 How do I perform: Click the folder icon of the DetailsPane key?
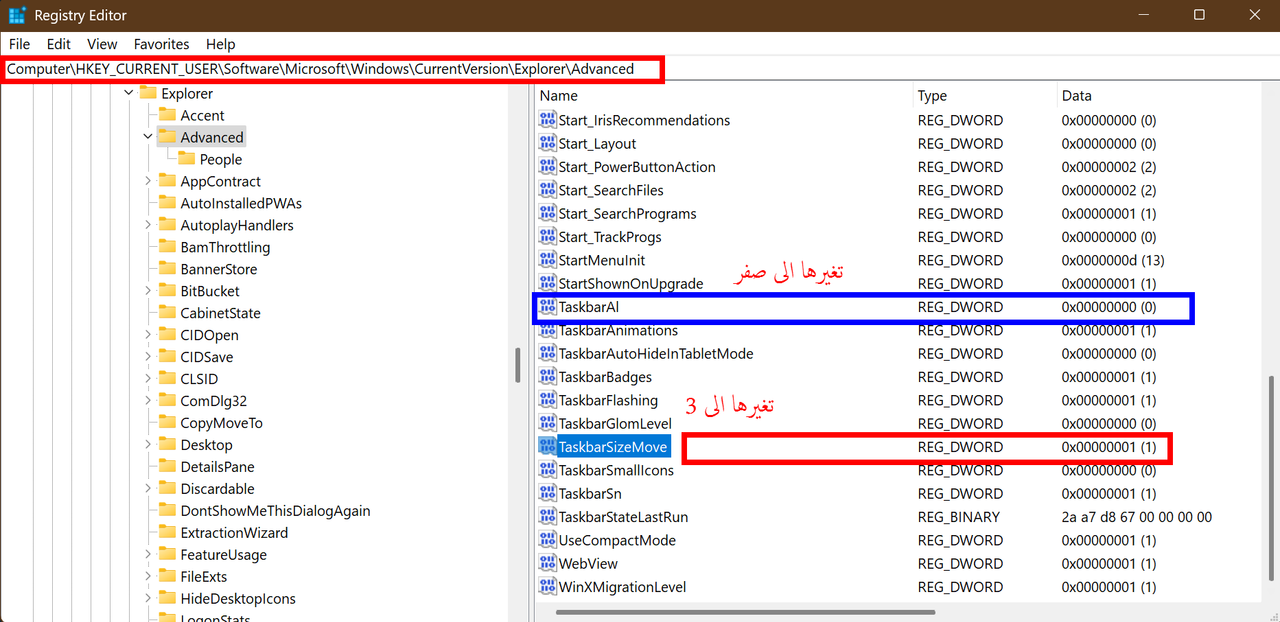click(167, 467)
